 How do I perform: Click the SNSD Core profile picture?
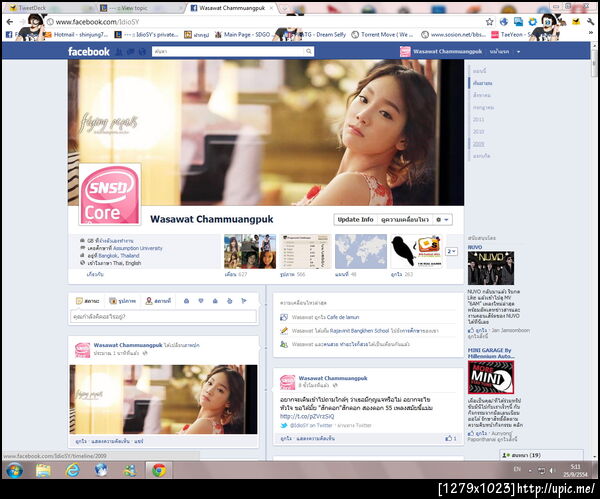pyautogui.click(x=109, y=194)
